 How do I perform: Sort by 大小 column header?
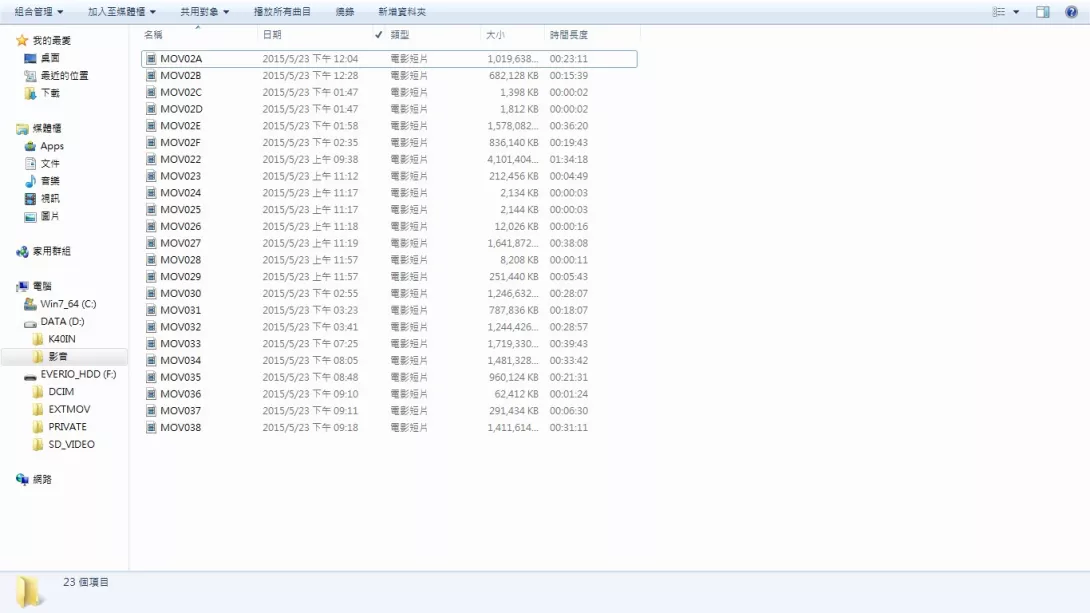pos(495,35)
